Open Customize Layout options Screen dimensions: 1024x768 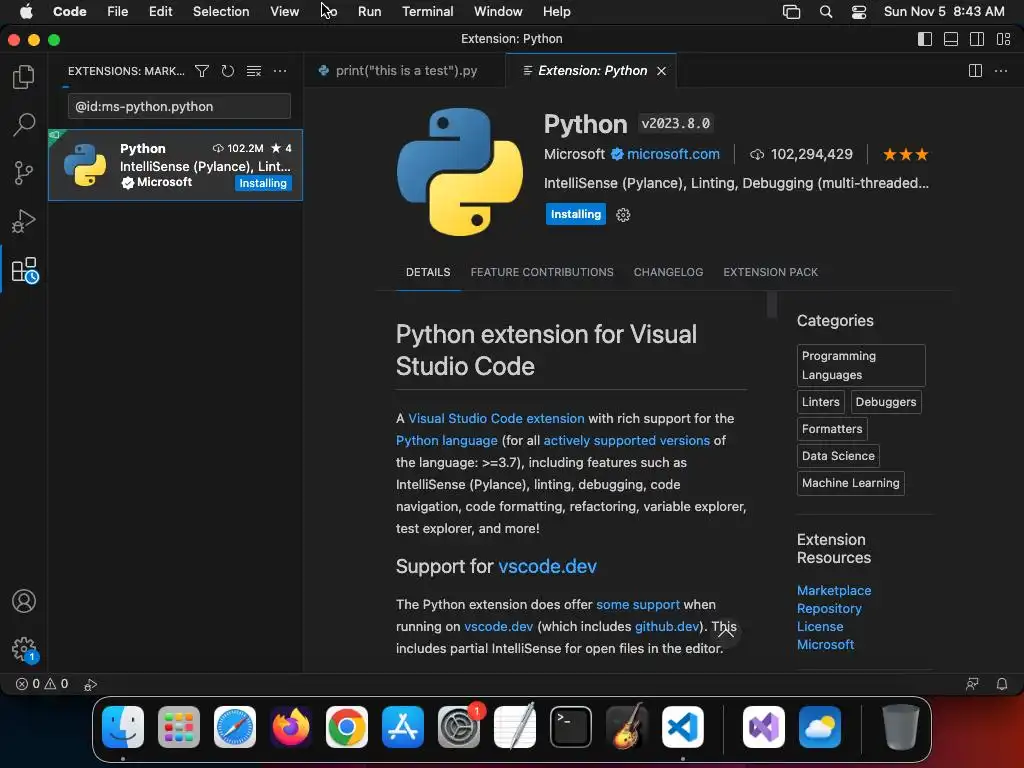point(1004,39)
